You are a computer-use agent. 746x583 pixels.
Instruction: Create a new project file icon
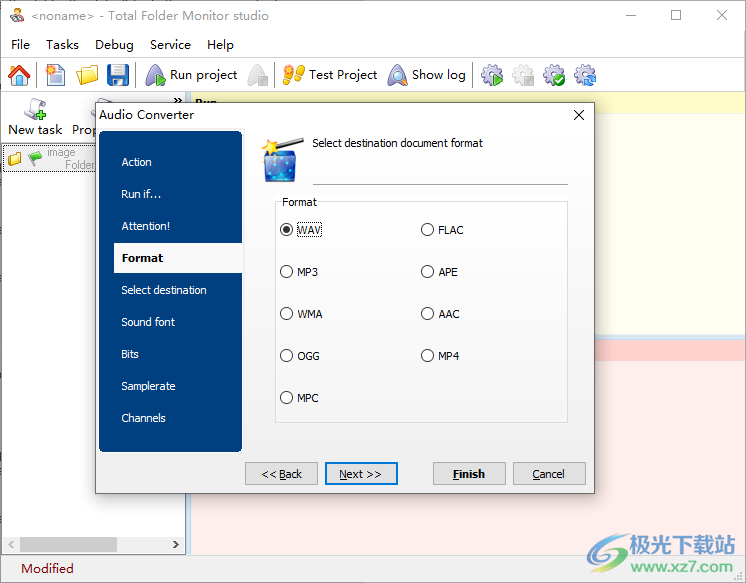56,75
